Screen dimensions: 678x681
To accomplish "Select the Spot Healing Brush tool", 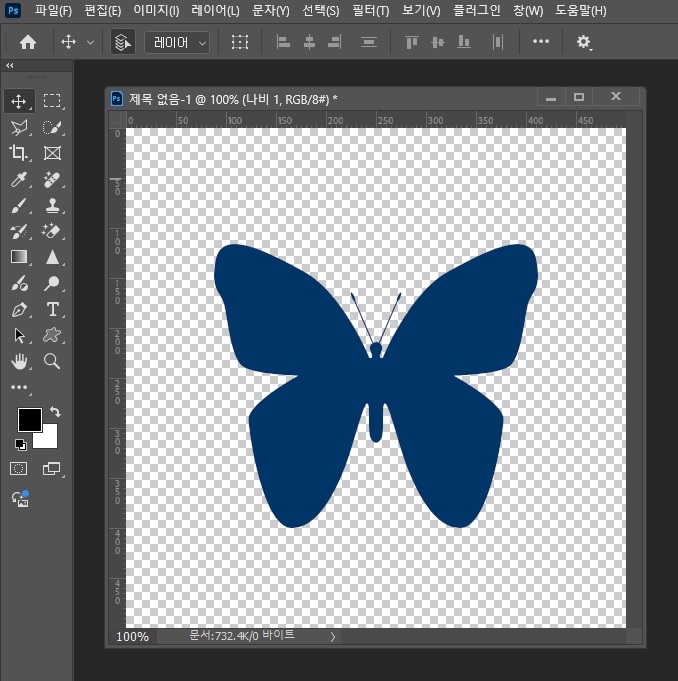I will pos(52,179).
